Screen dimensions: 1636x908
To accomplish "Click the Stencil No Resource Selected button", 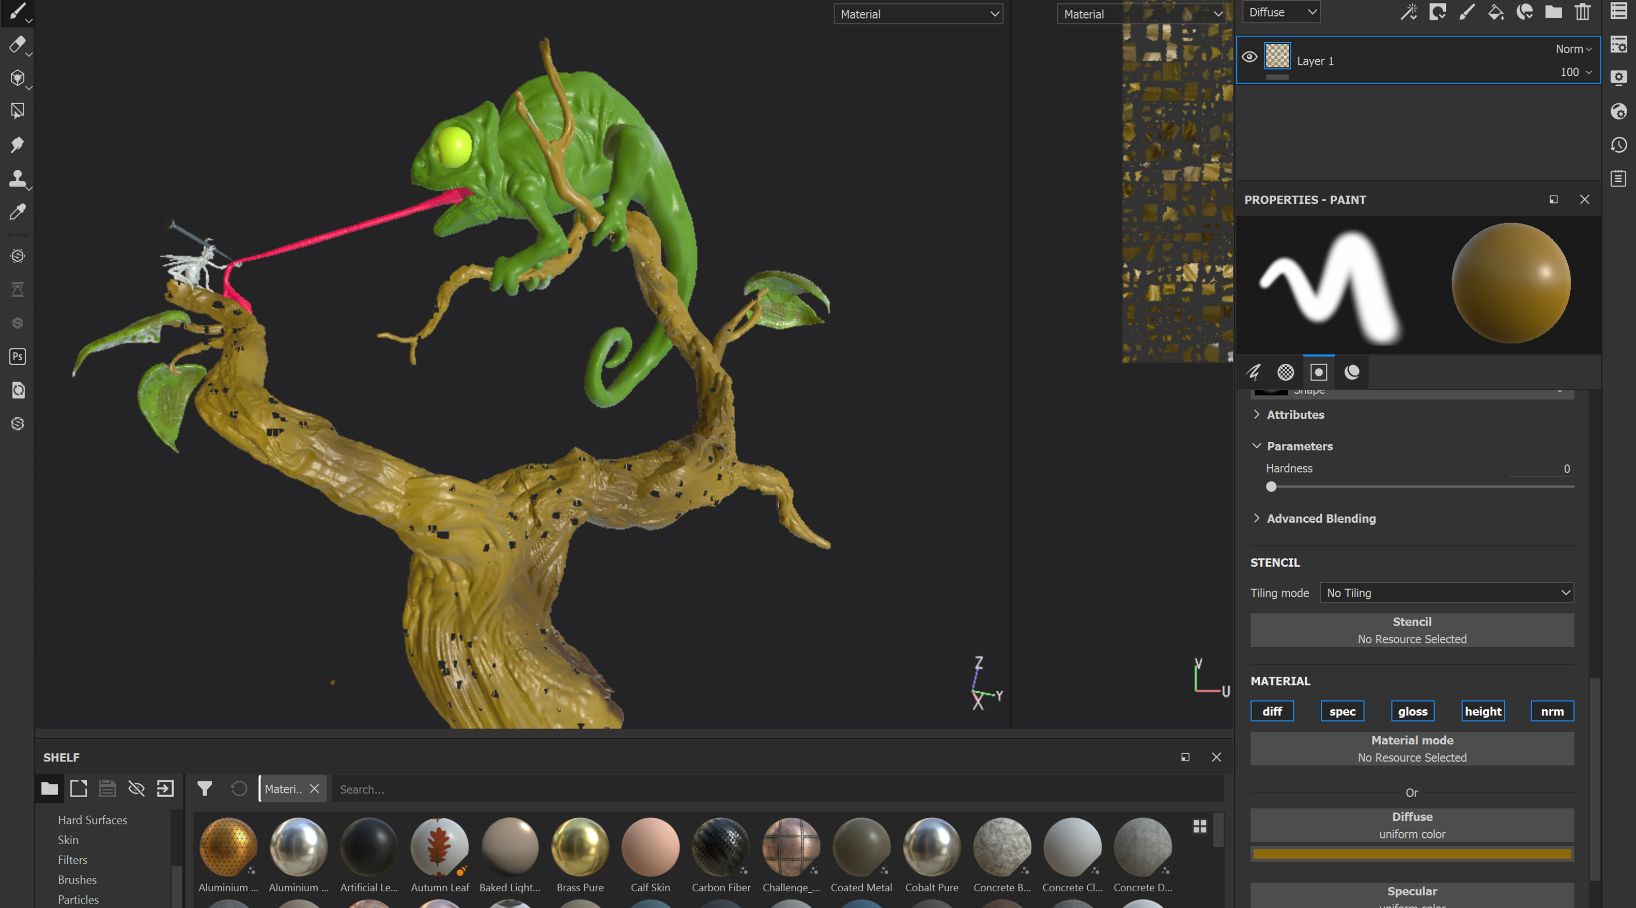I will point(1411,630).
